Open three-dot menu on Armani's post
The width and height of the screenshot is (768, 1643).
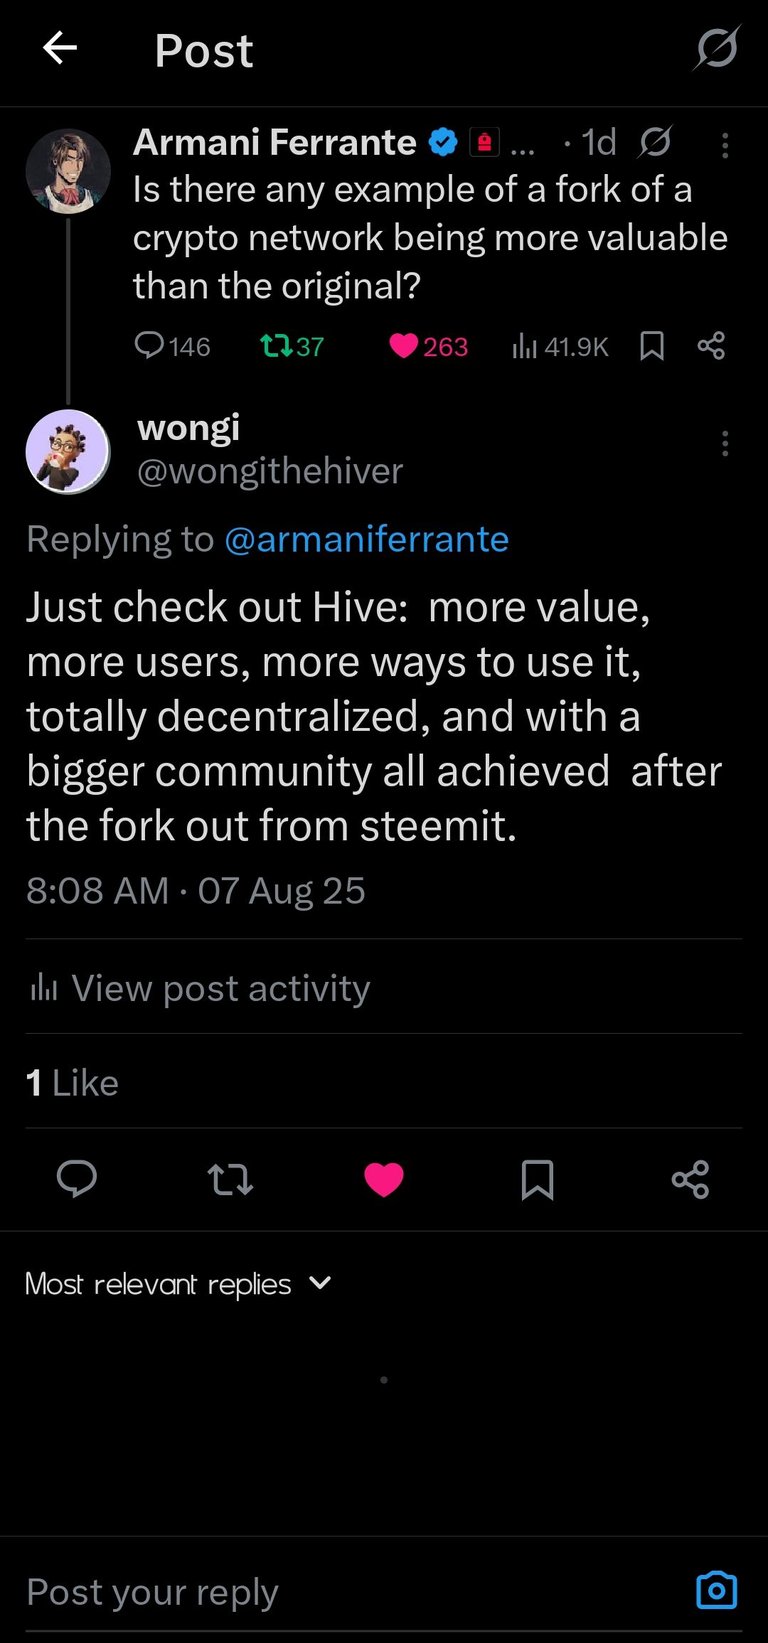725,146
